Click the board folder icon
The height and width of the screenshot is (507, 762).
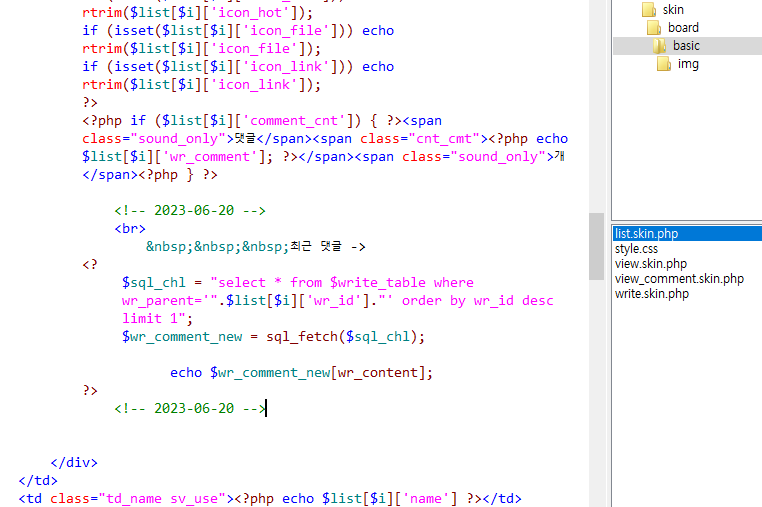tap(653, 28)
